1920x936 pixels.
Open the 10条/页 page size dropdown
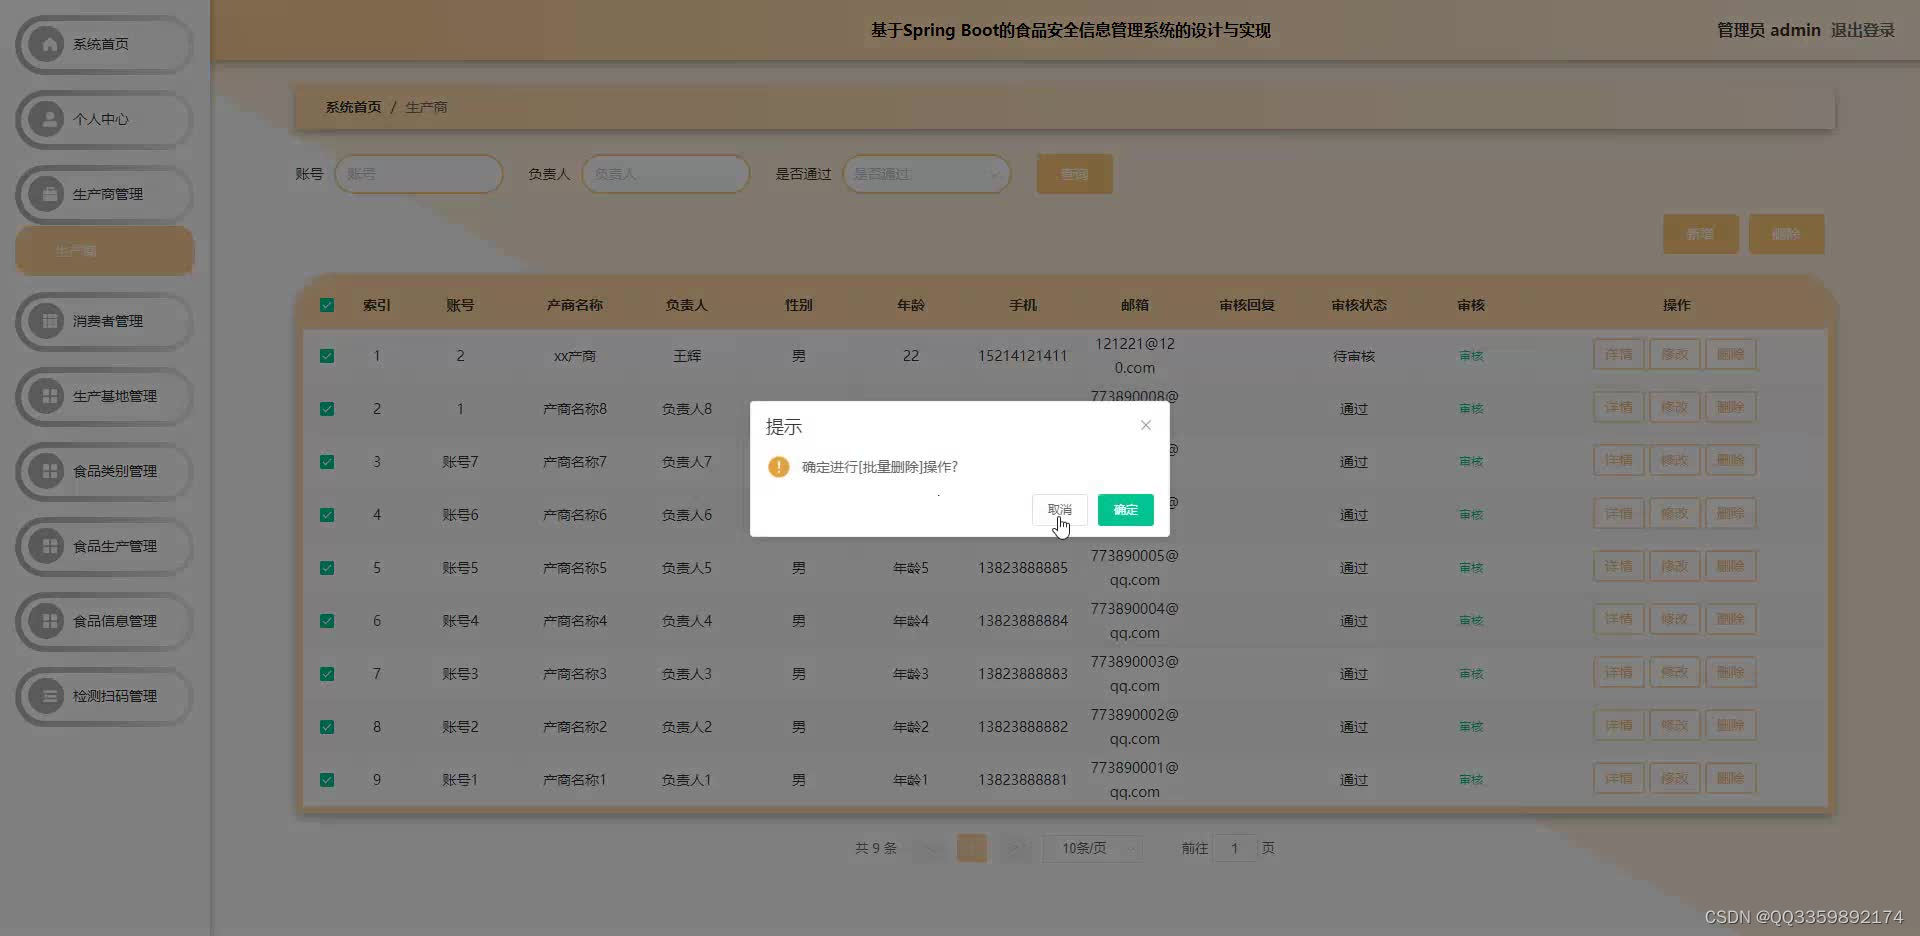(x=1092, y=848)
